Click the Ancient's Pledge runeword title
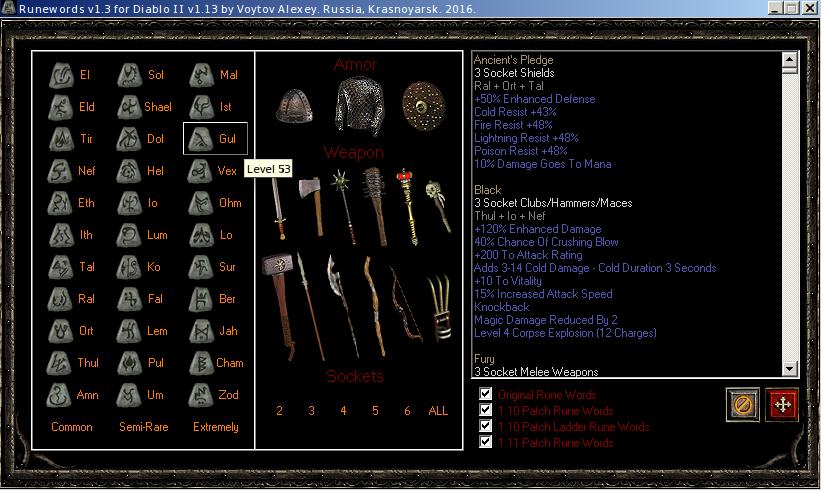 tap(513, 60)
